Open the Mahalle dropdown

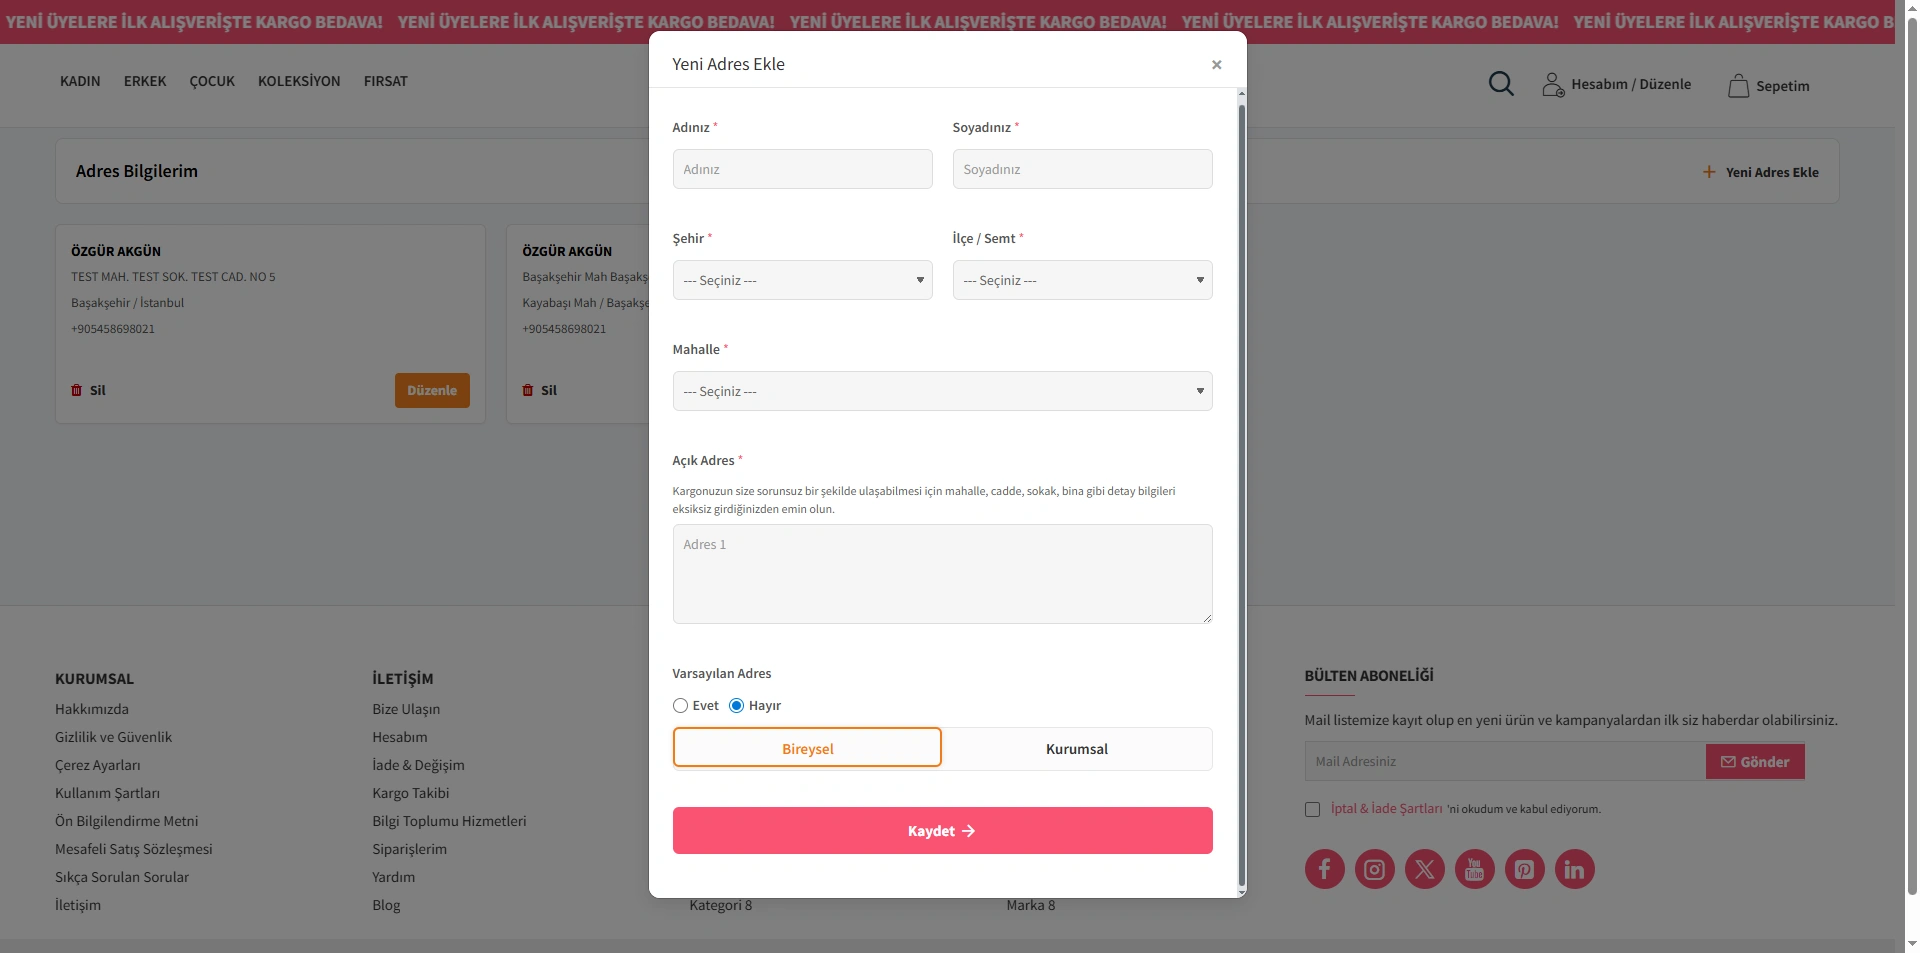pos(942,391)
